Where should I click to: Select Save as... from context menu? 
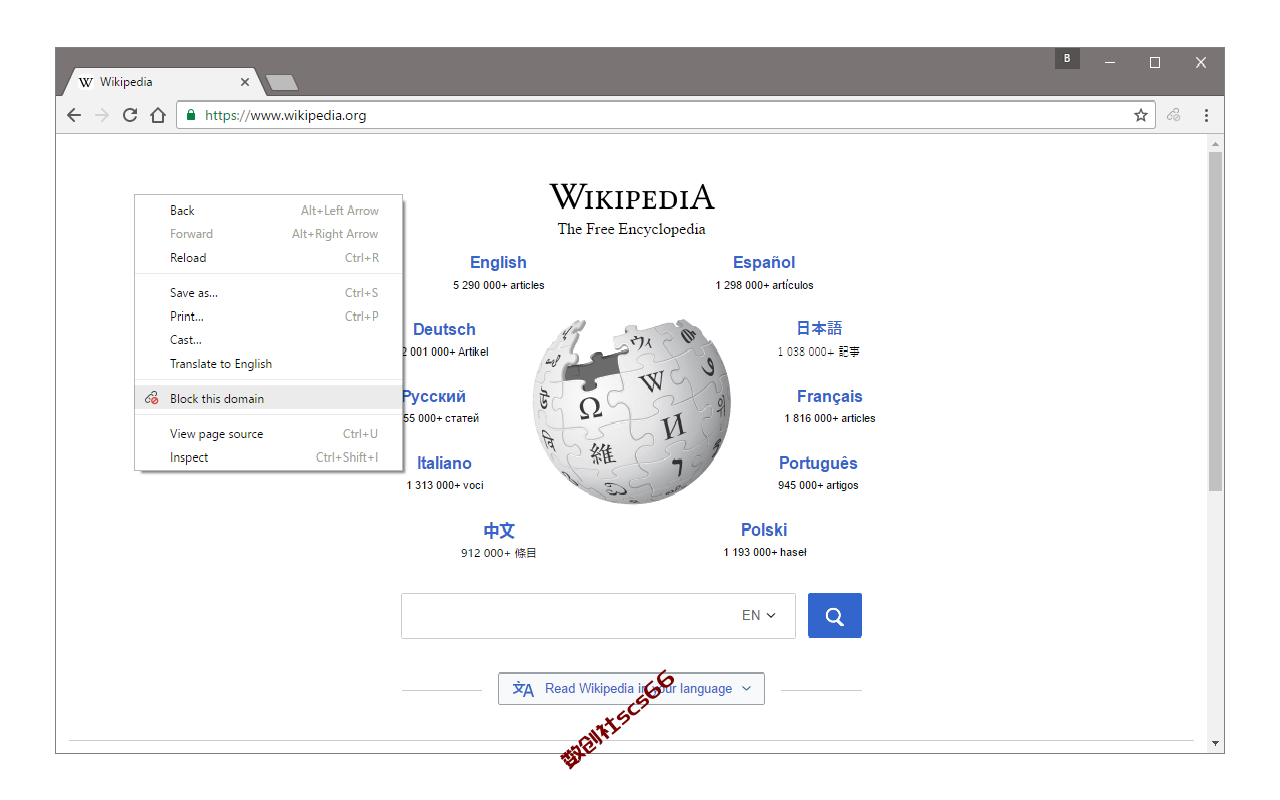pyautogui.click(x=269, y=293)
